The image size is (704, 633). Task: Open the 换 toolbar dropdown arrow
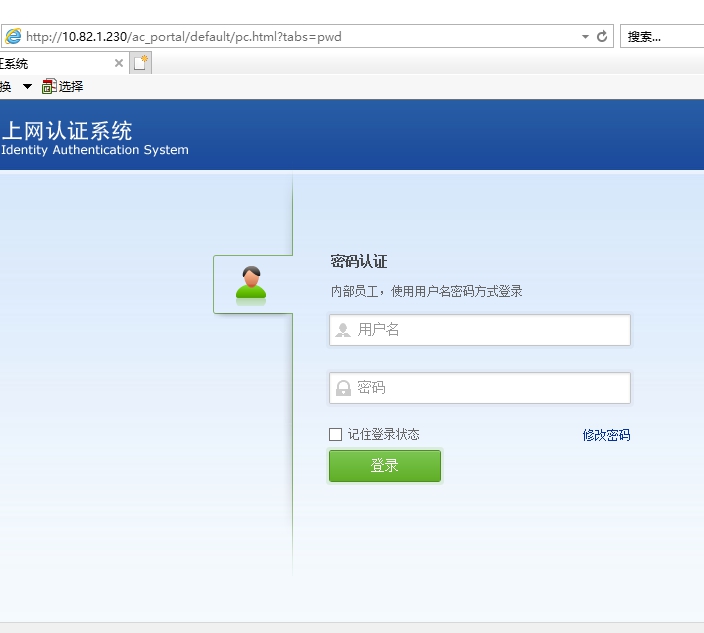pos(27,87)
